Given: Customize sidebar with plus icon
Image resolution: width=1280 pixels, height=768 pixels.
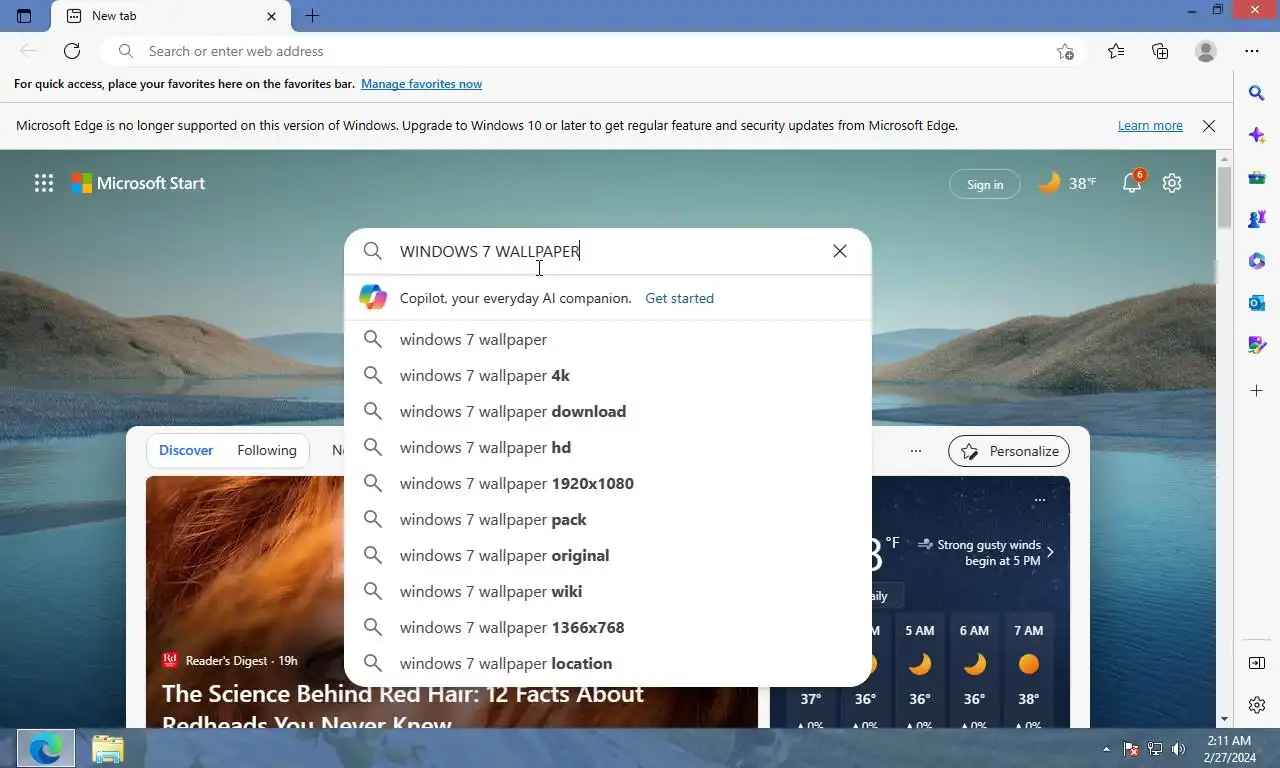Looking at the screenshot, I should 1257,390.
